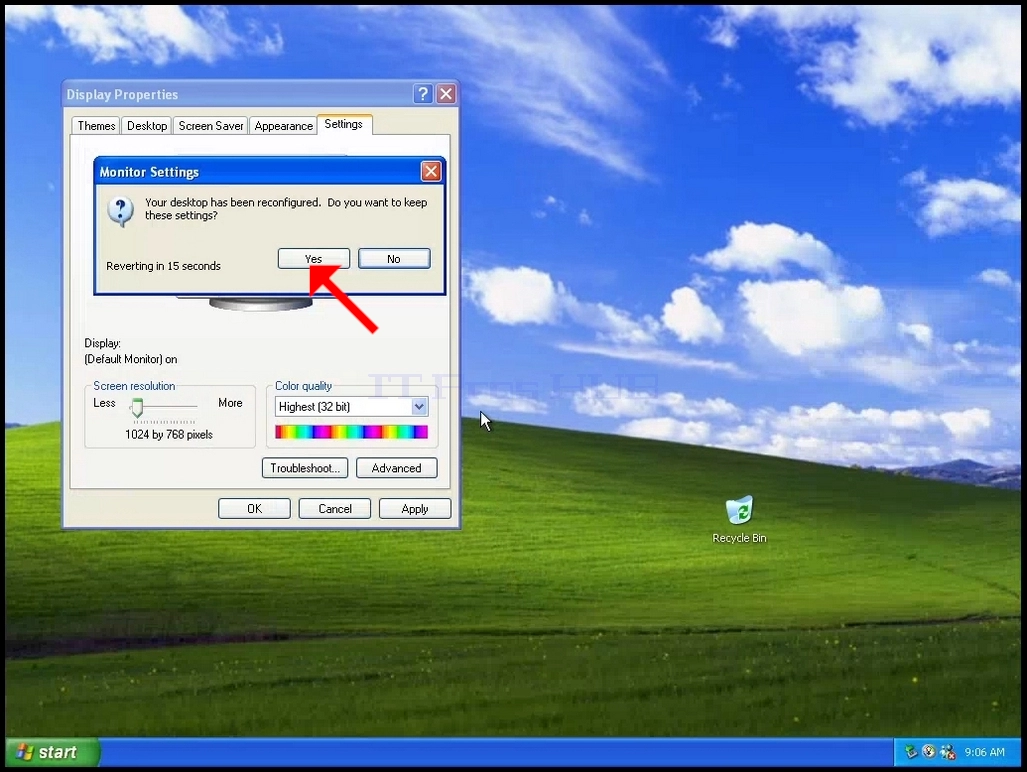Confirm keeping settings with Yes button
This screenshot has height=772, width=1027.
314,259
